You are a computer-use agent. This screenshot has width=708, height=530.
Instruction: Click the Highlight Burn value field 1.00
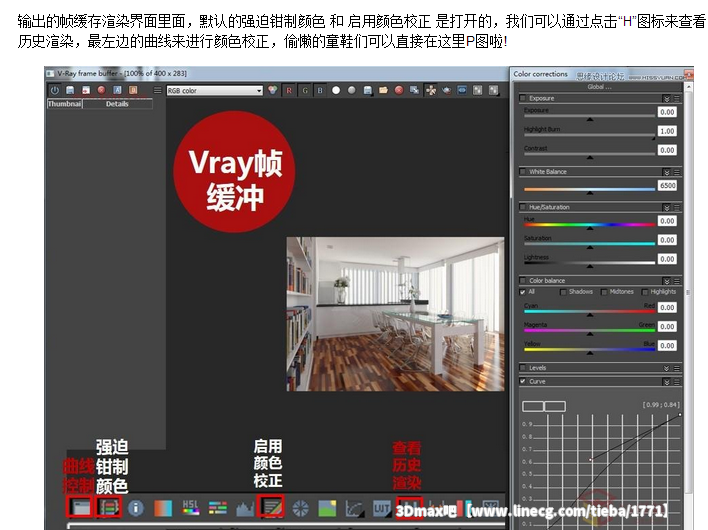point(667,131)
